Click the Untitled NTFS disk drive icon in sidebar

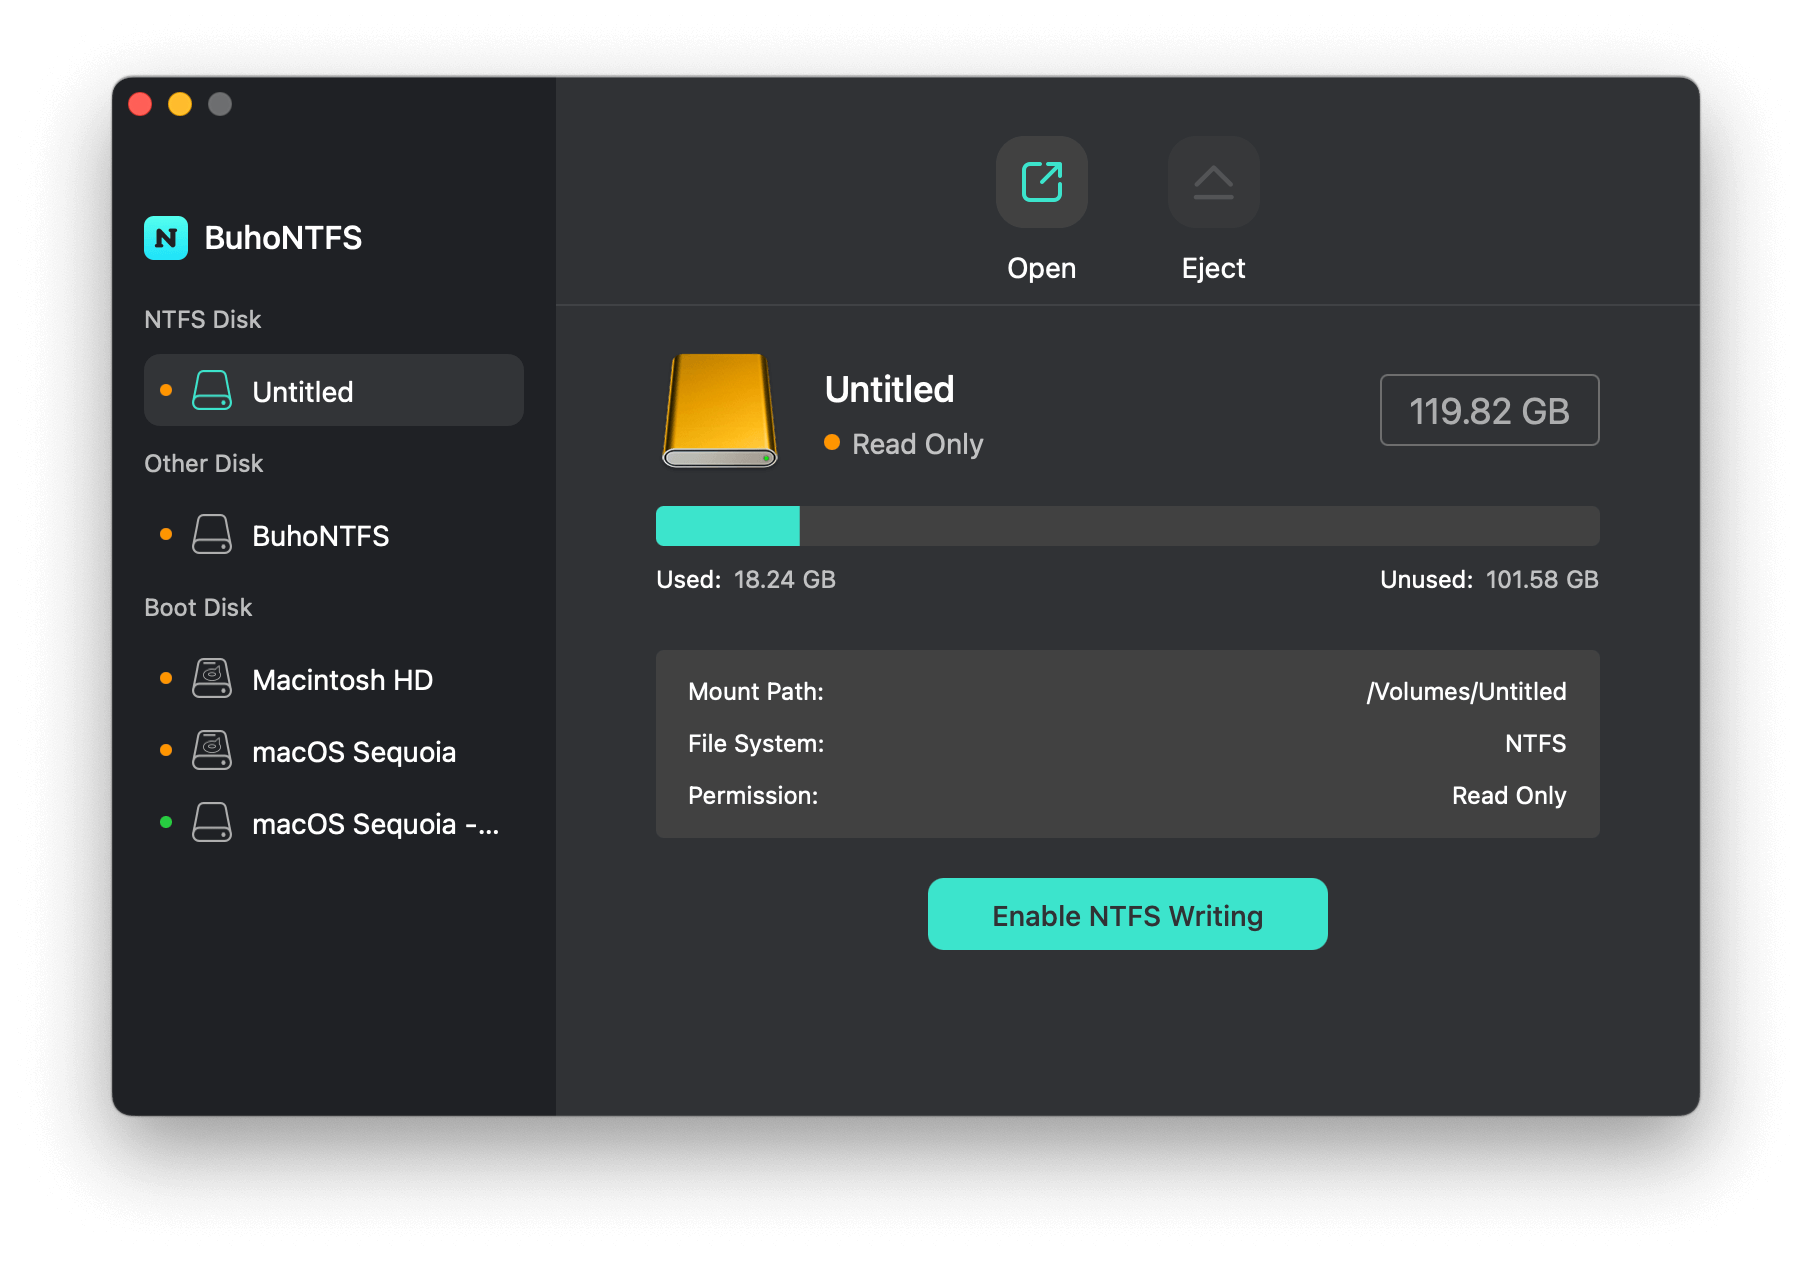212,391
